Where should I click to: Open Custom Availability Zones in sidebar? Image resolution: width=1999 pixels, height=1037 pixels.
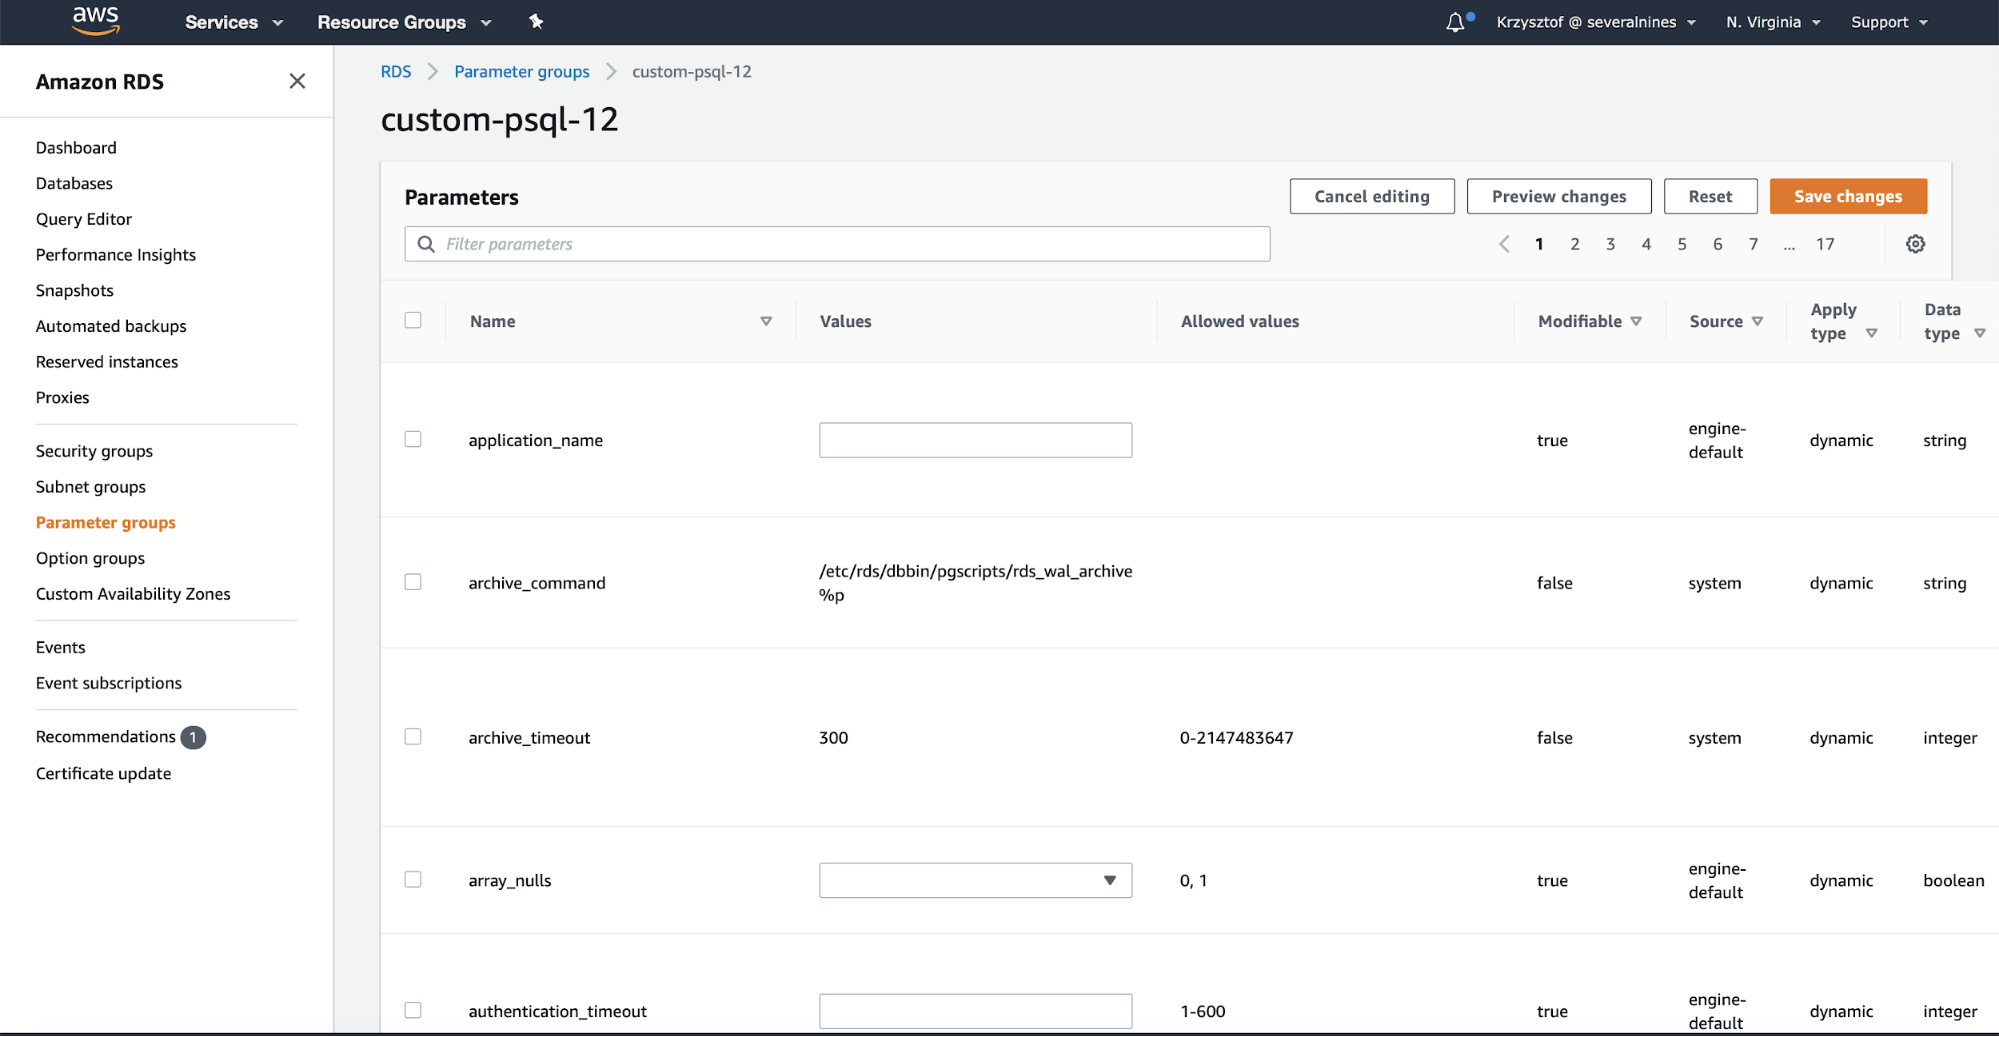coord(133,594)
